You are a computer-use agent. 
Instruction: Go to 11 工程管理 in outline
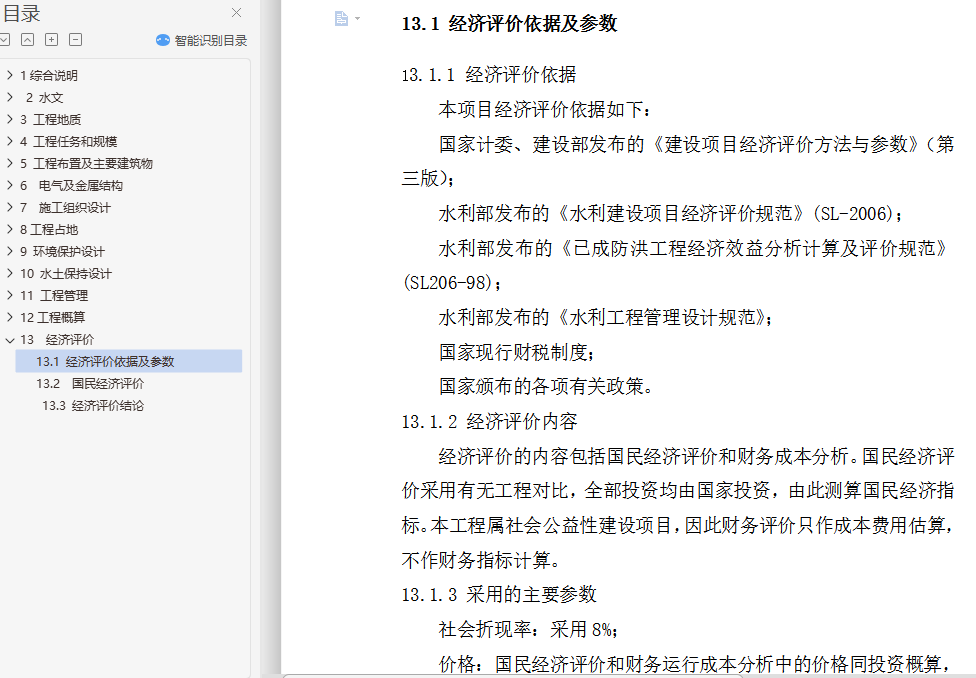coord(54,295)
